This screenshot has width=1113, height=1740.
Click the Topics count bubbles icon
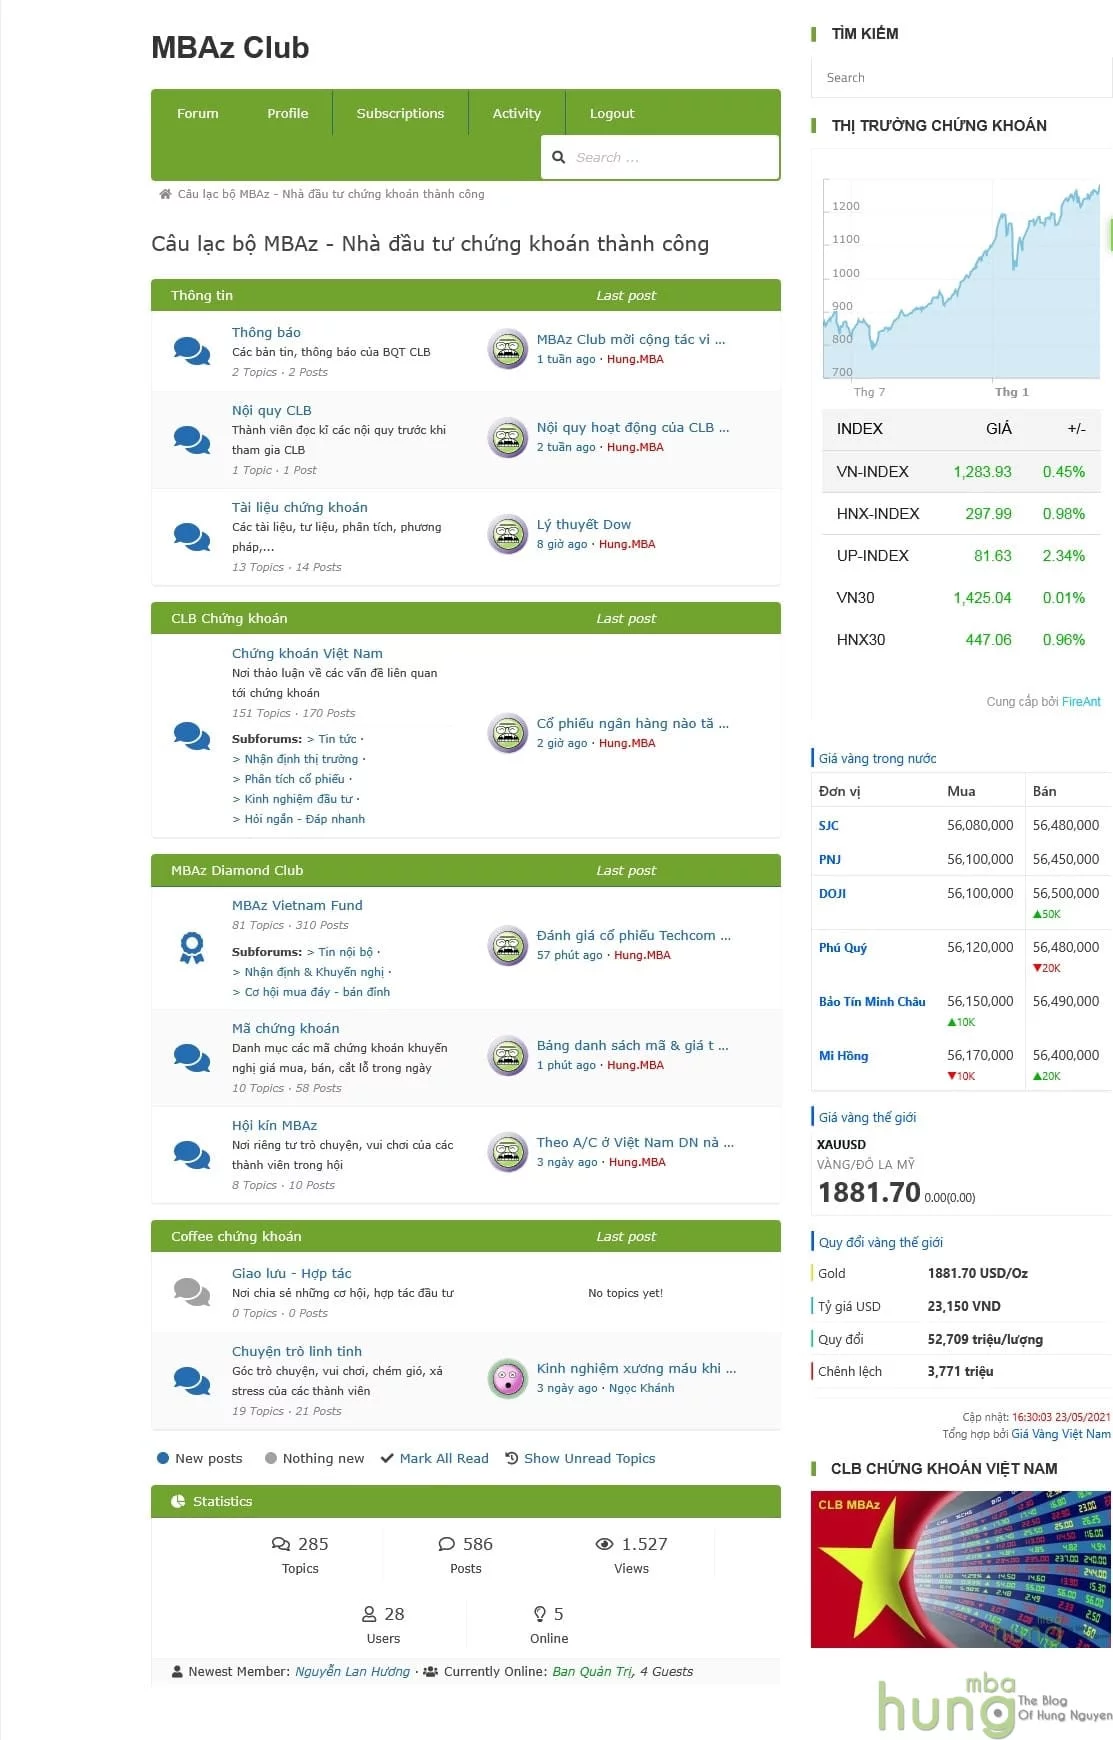(x=281, y=1544)
